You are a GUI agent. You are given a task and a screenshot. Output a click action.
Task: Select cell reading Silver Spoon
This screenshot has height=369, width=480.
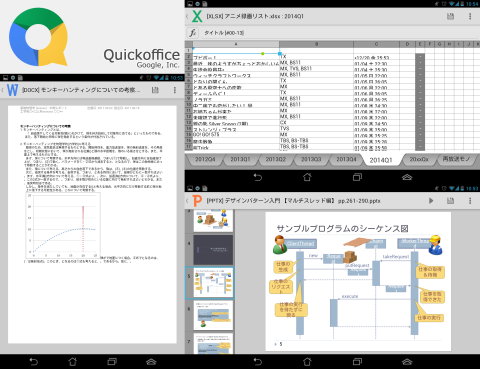point(236,123)
